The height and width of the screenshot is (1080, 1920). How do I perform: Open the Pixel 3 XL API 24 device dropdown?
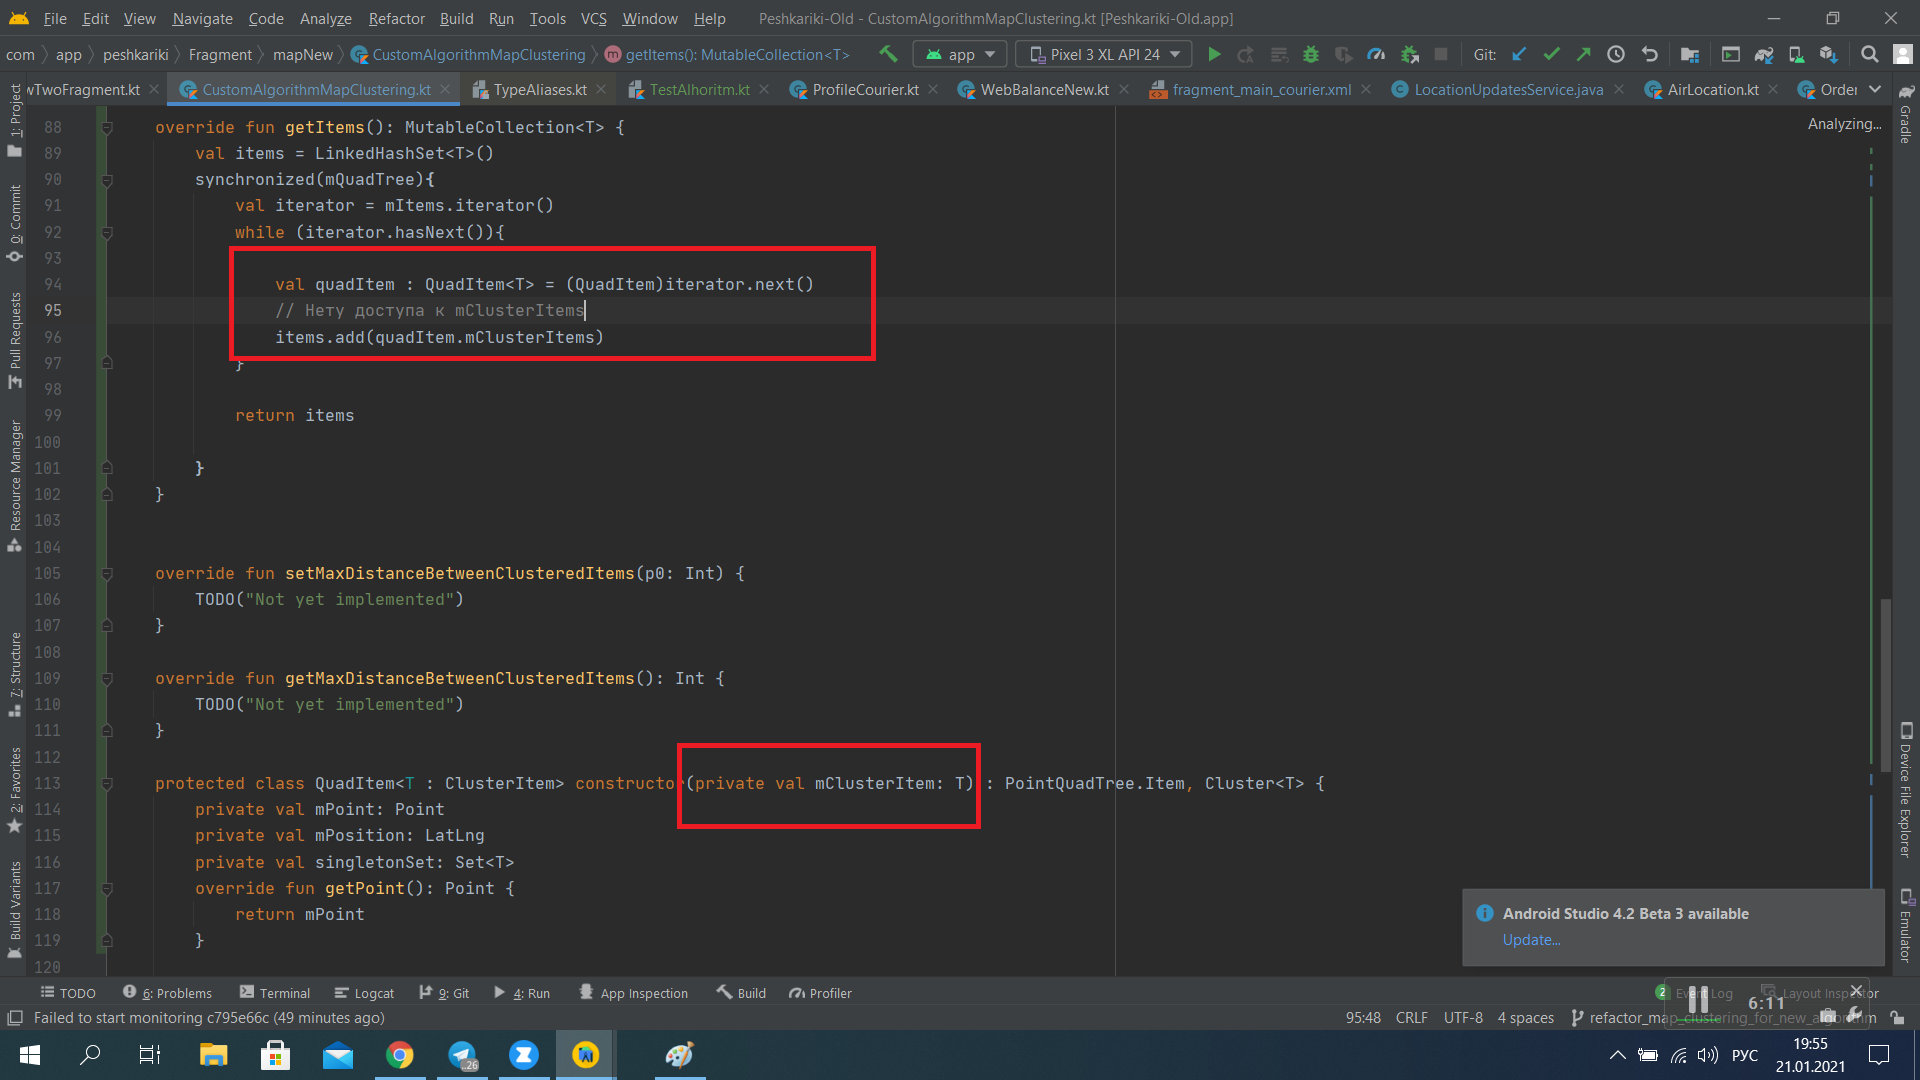point(1103,54)
